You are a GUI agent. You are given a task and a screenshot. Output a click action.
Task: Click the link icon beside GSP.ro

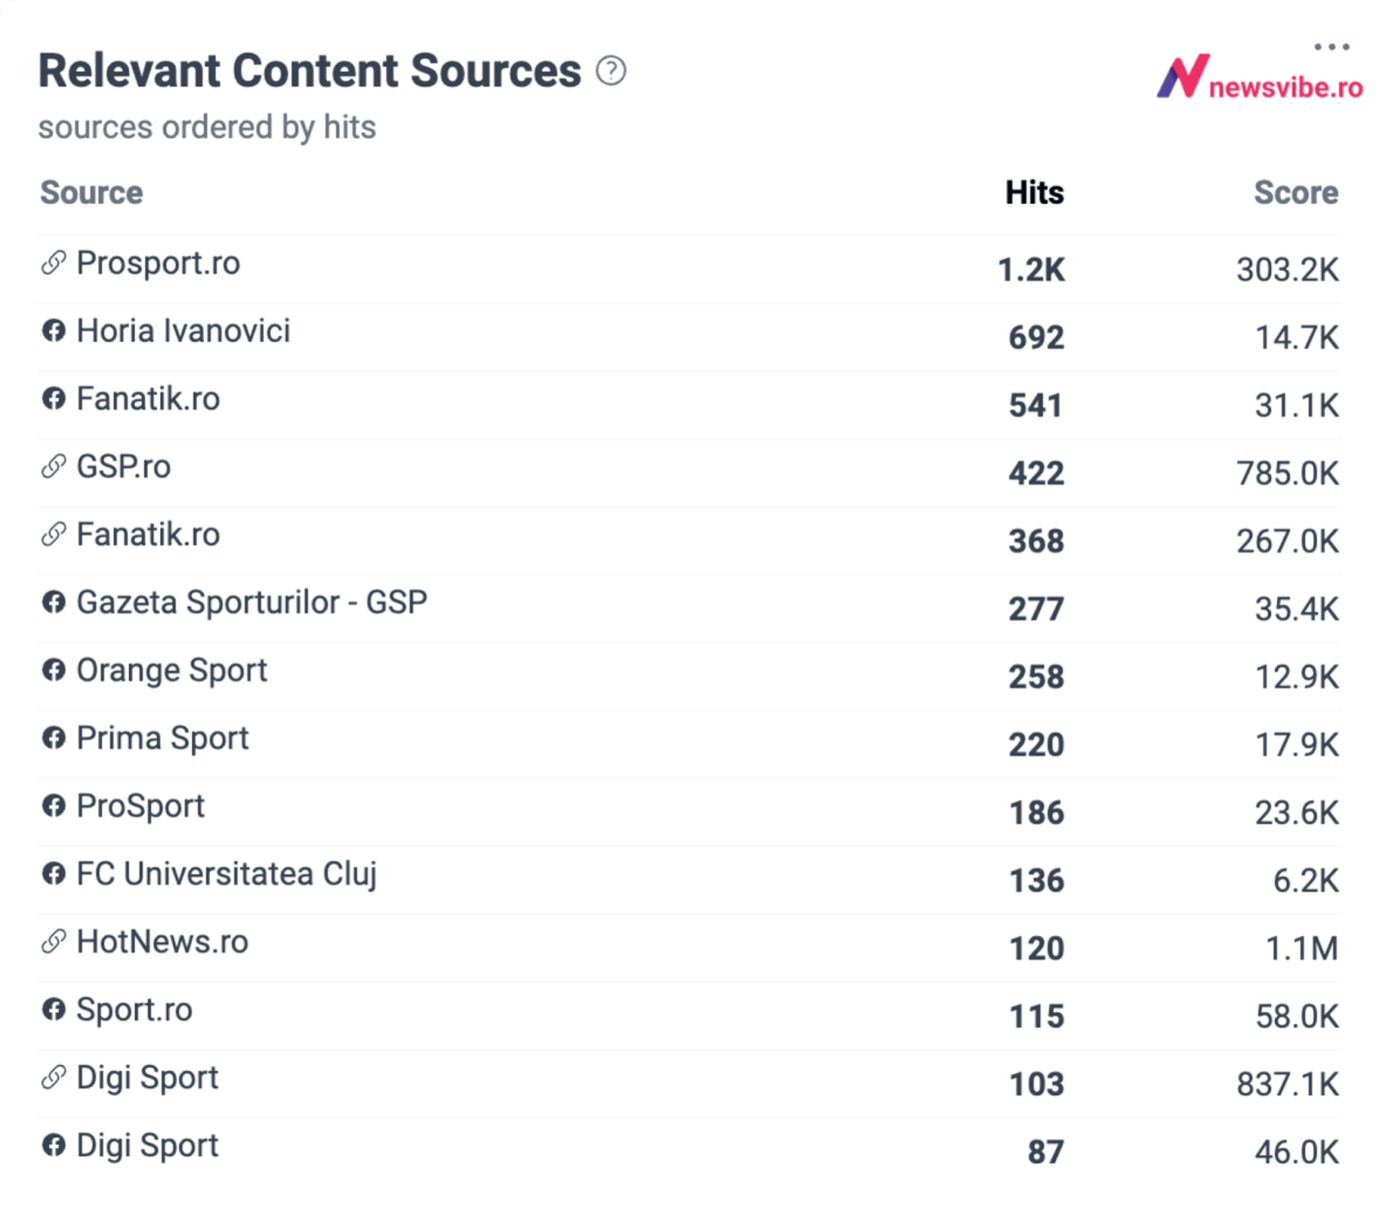(53, 467)
